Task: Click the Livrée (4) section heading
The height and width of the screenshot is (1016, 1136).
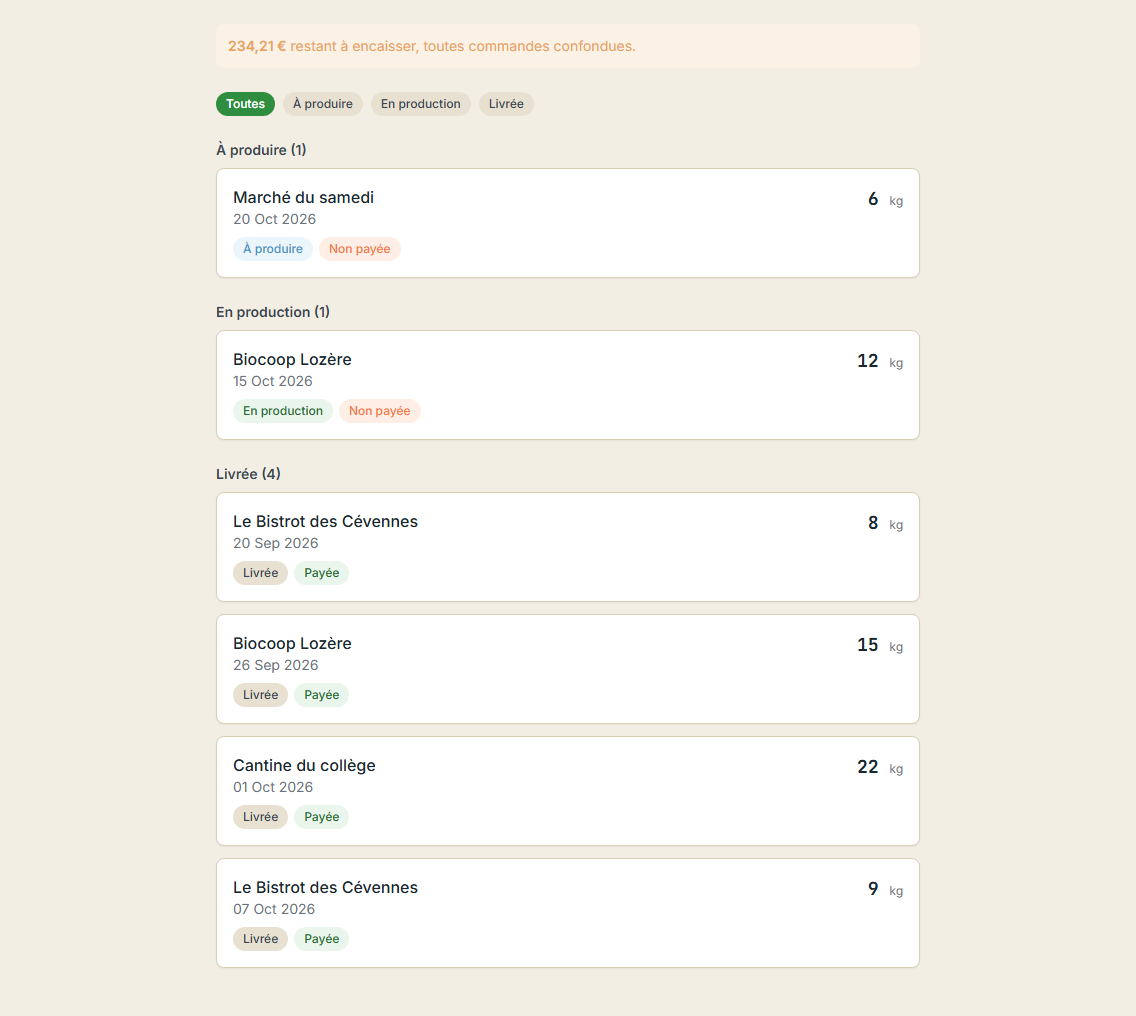Action: (248, 474)
